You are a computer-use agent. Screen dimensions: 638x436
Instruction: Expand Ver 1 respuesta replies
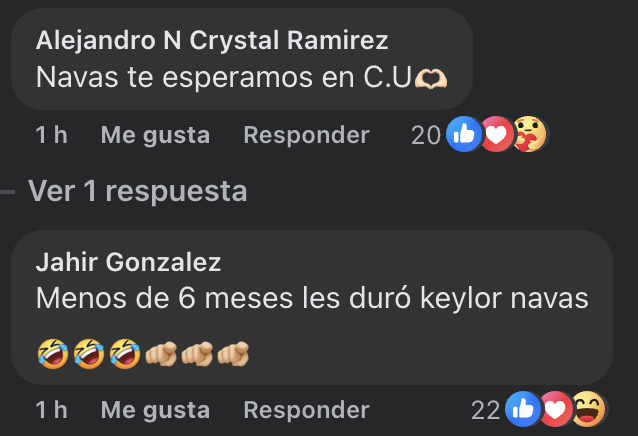[138, 191]
